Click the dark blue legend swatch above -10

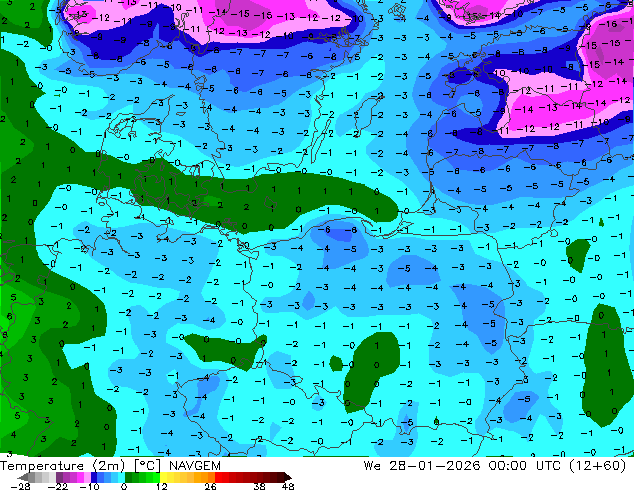[94, 477]
